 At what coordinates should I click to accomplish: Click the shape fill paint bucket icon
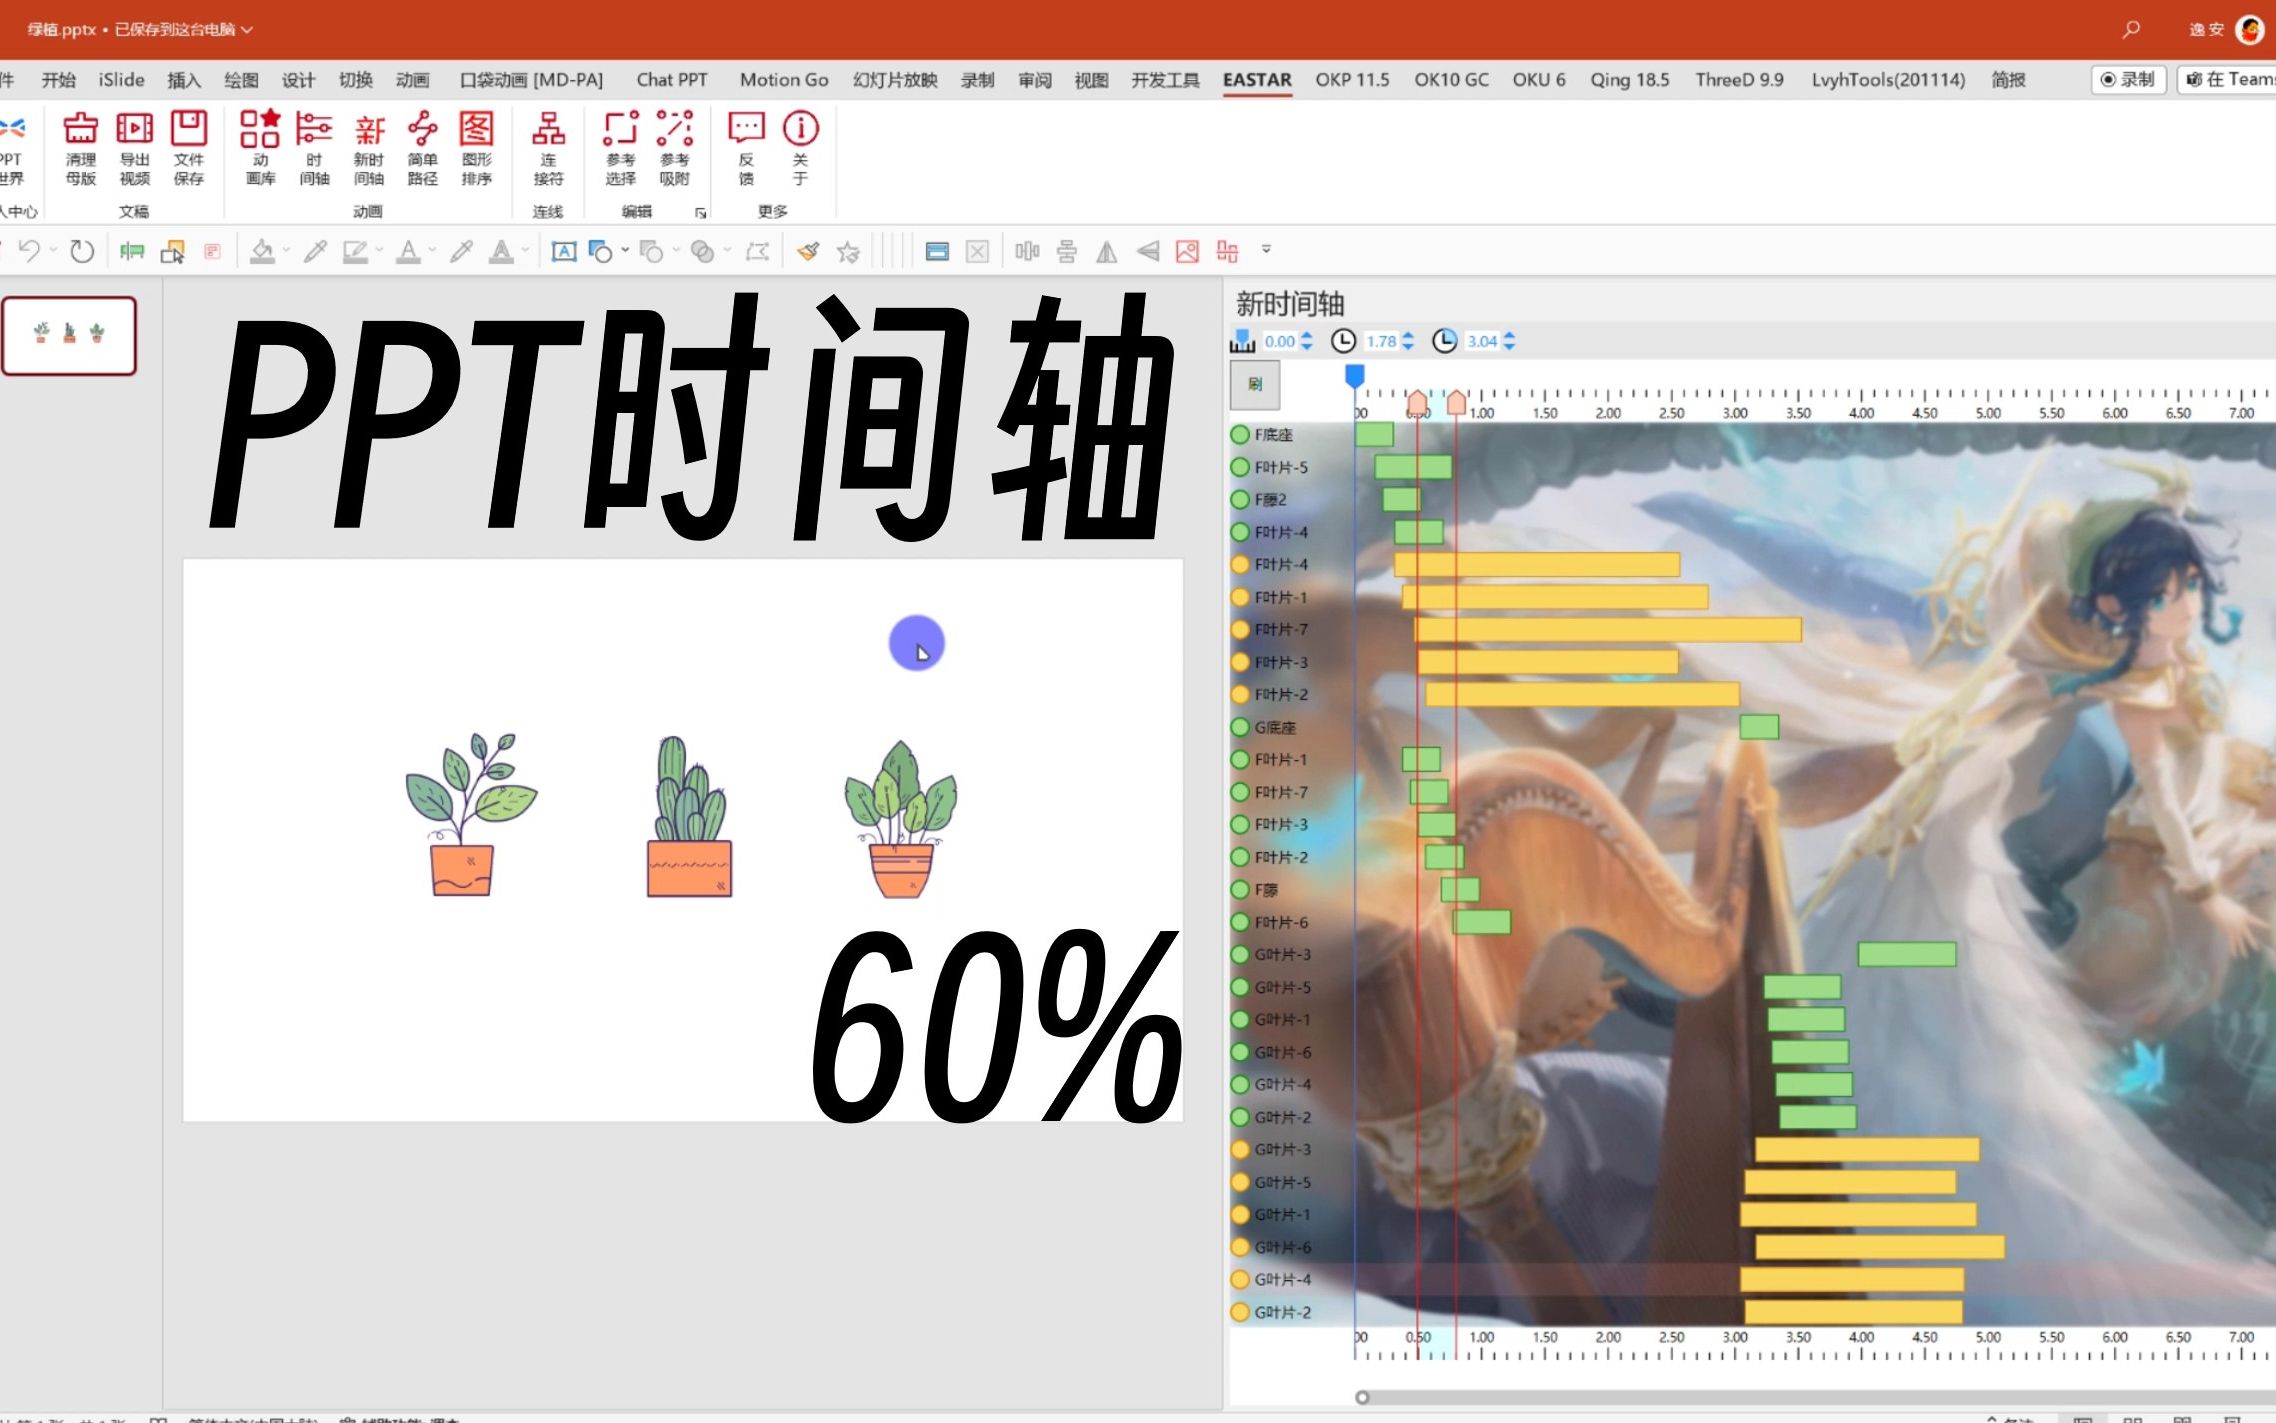pyautogui.click(x=262, y=251)
